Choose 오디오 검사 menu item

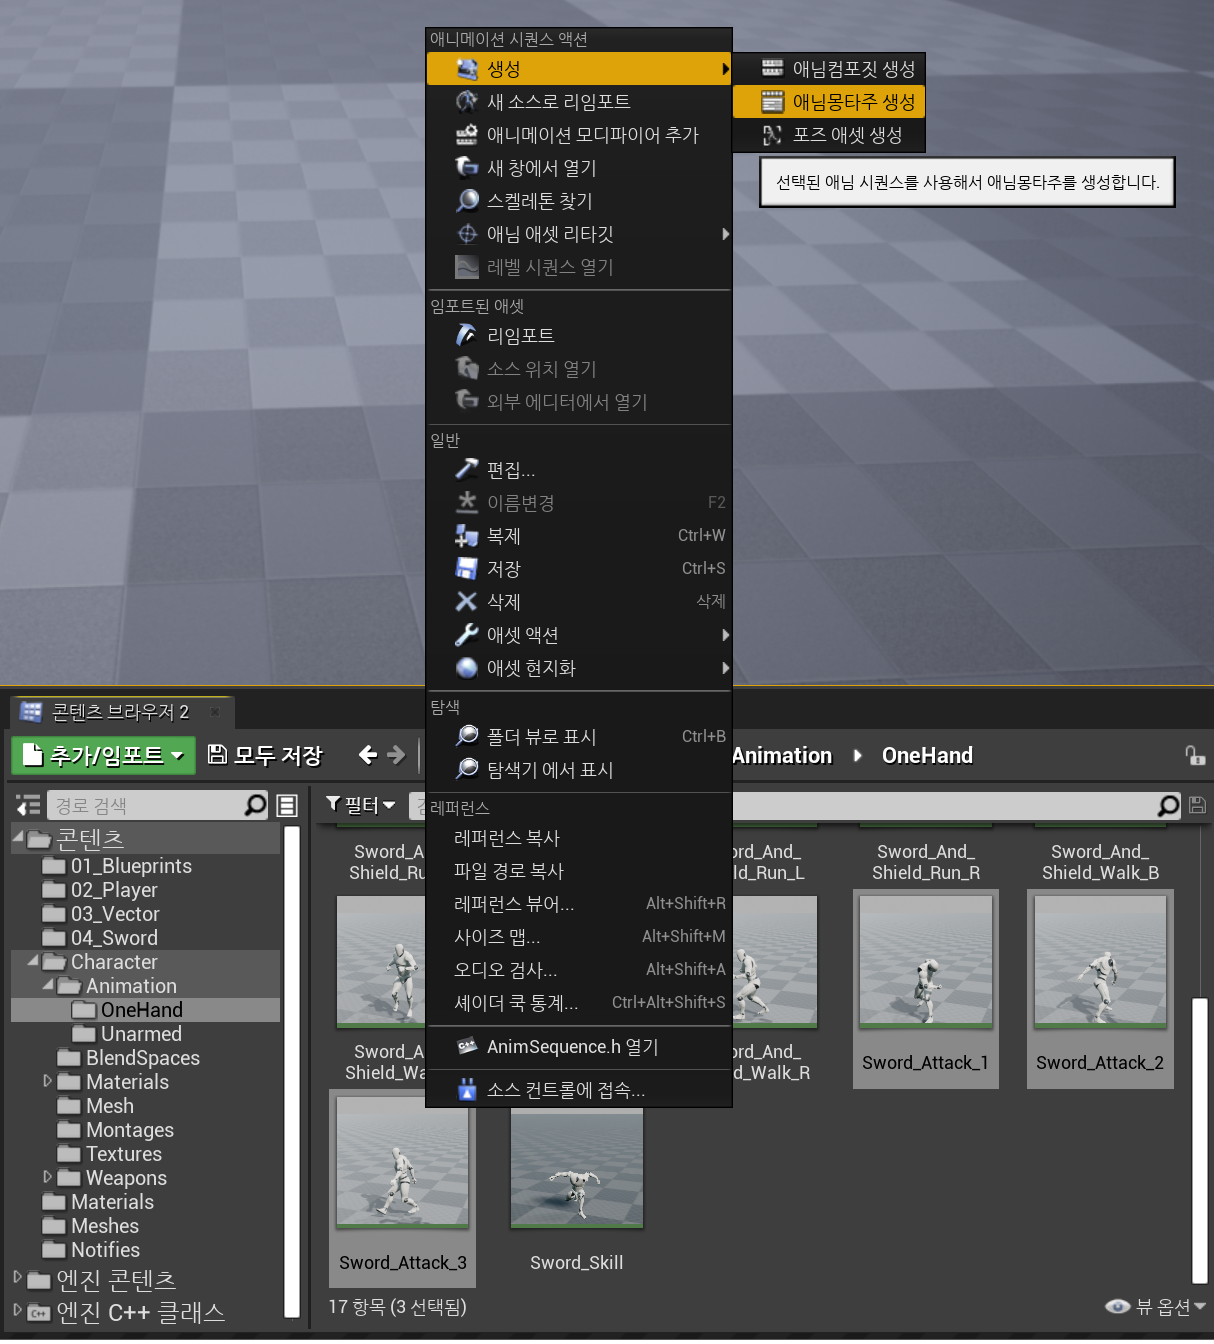[579, 970]
